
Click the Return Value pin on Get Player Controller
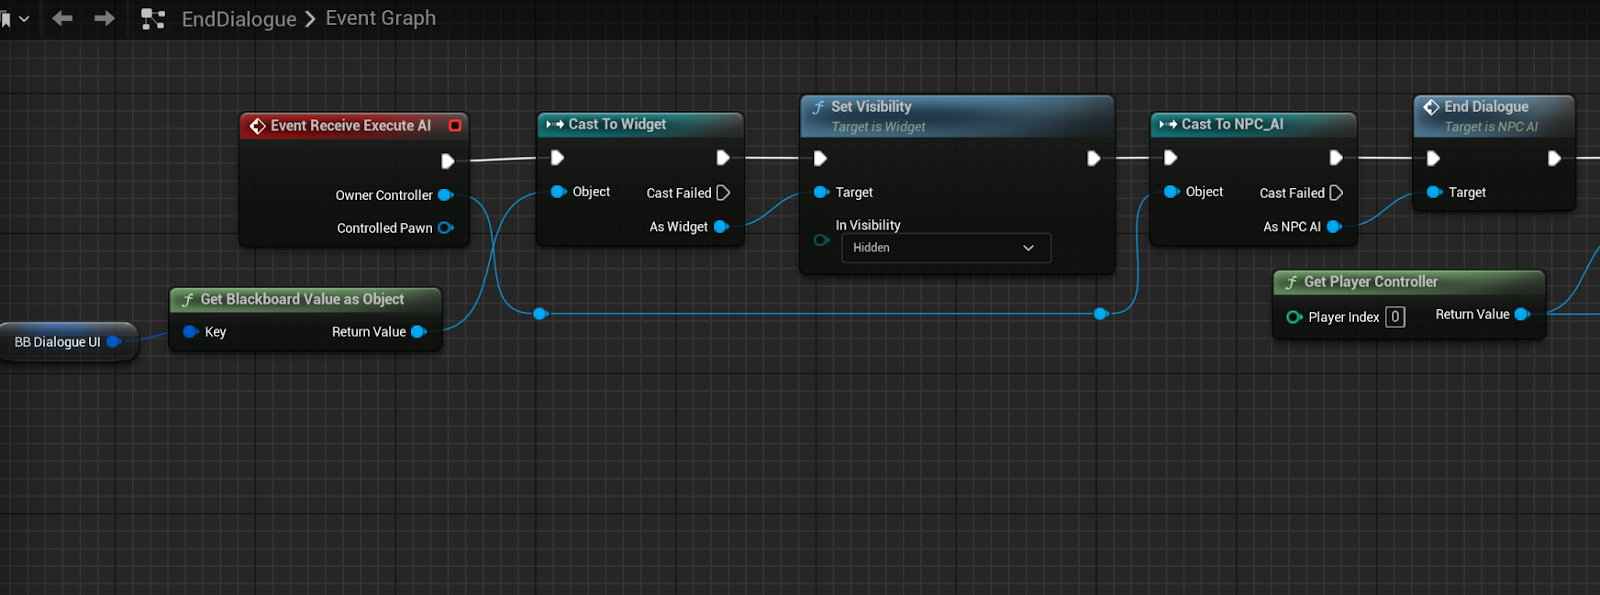tap(1522, 314)
